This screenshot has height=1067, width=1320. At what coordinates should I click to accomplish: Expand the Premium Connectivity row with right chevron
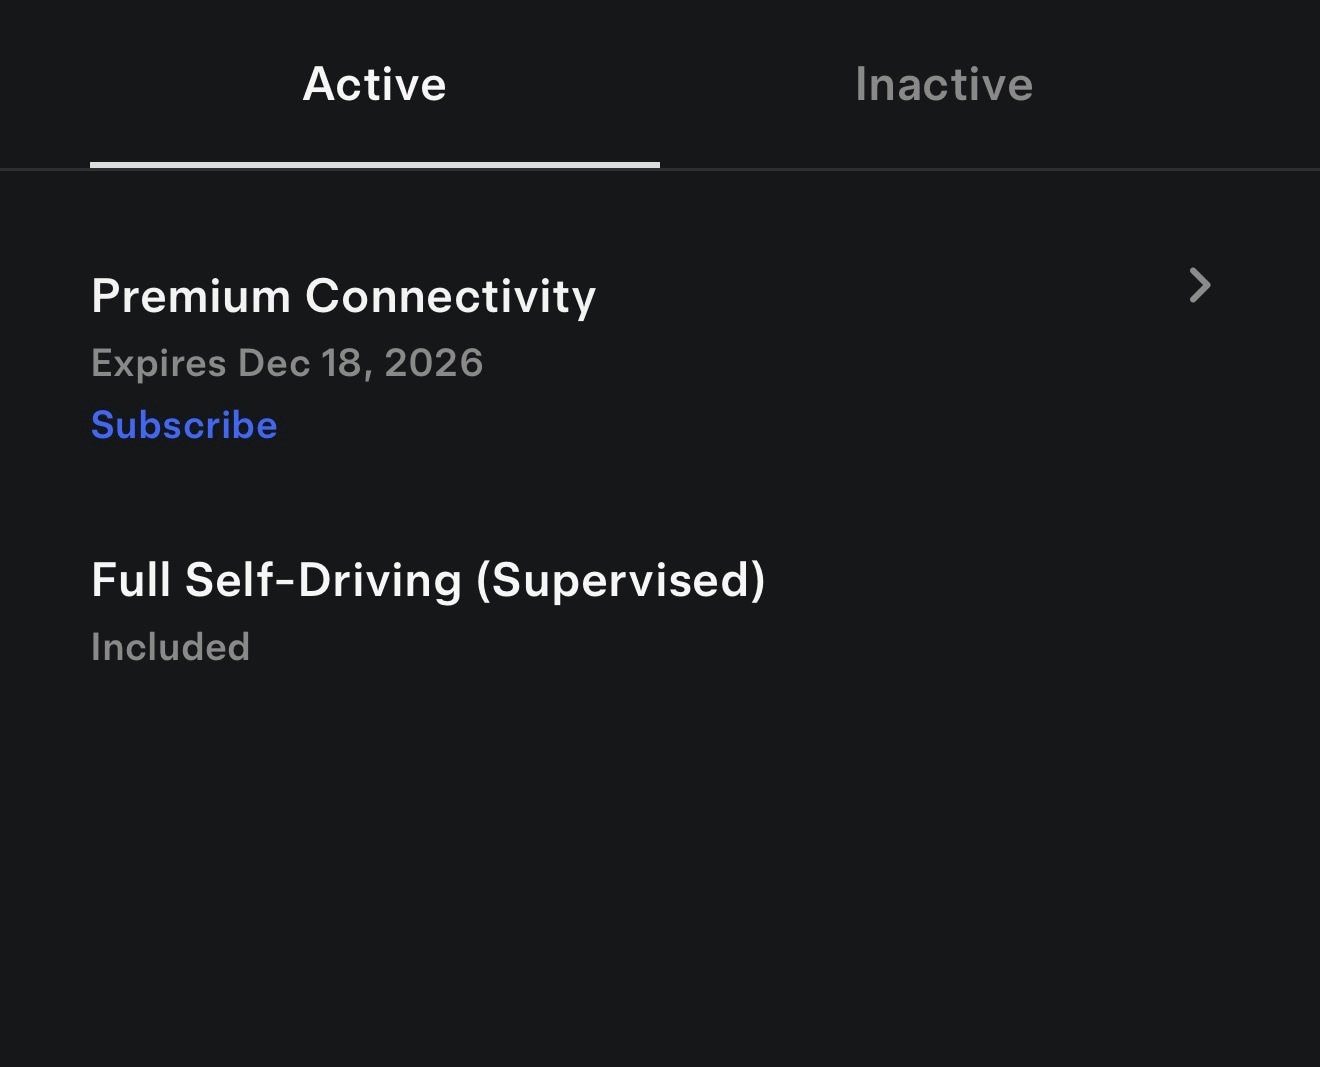point(1199,286)
